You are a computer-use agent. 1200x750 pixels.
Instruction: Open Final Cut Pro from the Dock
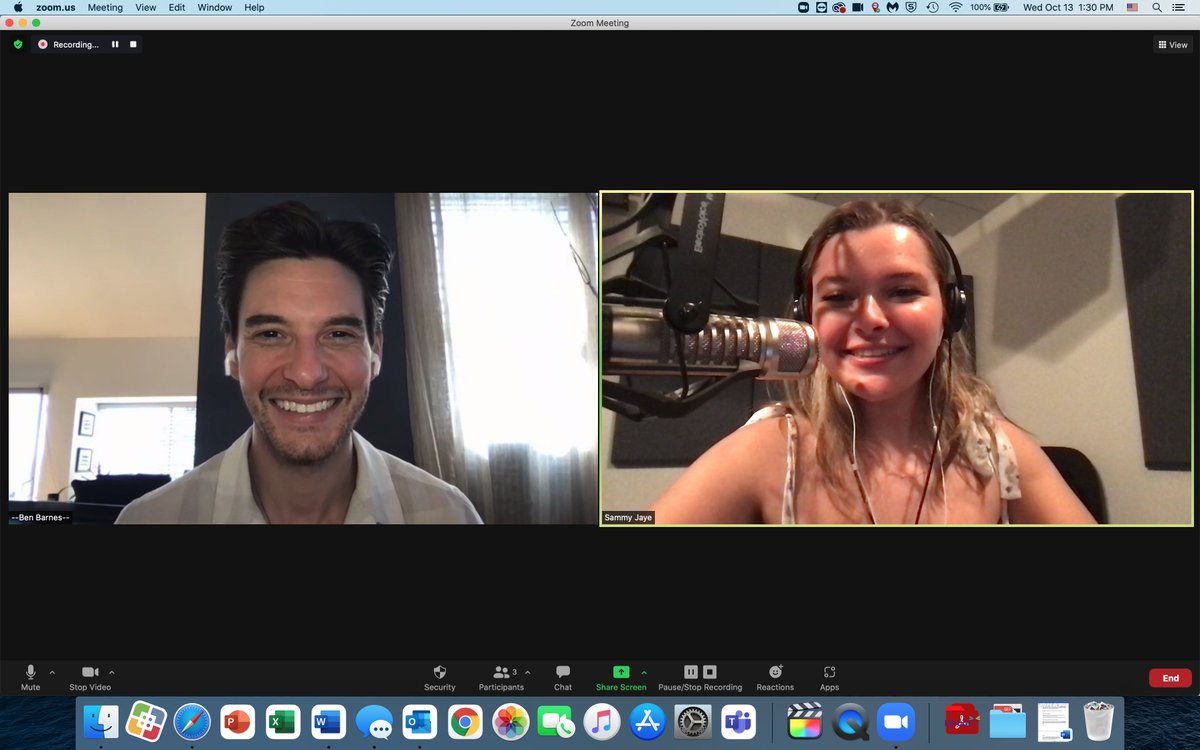pyautogui.click(x=805, y=721)
